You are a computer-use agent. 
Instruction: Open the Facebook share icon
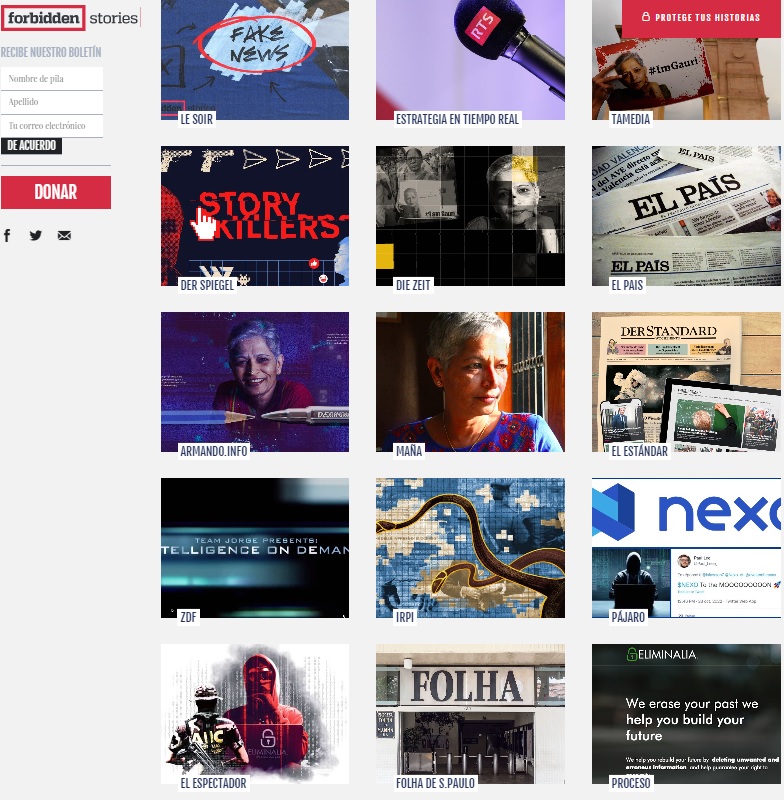click(7, 235)
